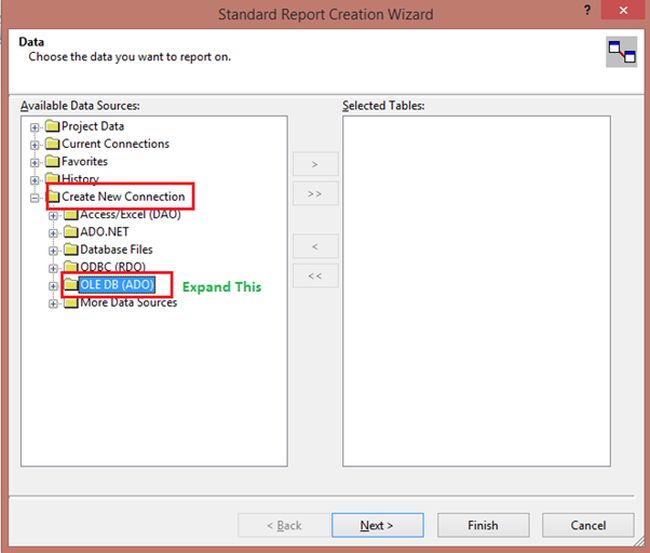Select Access/Excel (DAO) label

[x=130, y=214]
